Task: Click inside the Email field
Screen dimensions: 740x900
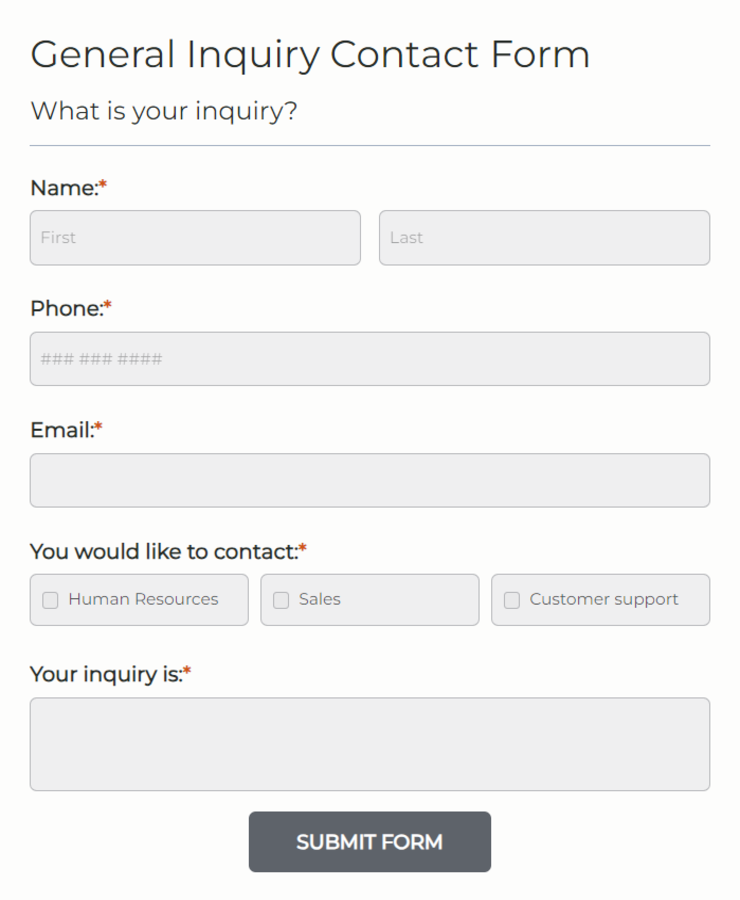Action: (370, 480)
